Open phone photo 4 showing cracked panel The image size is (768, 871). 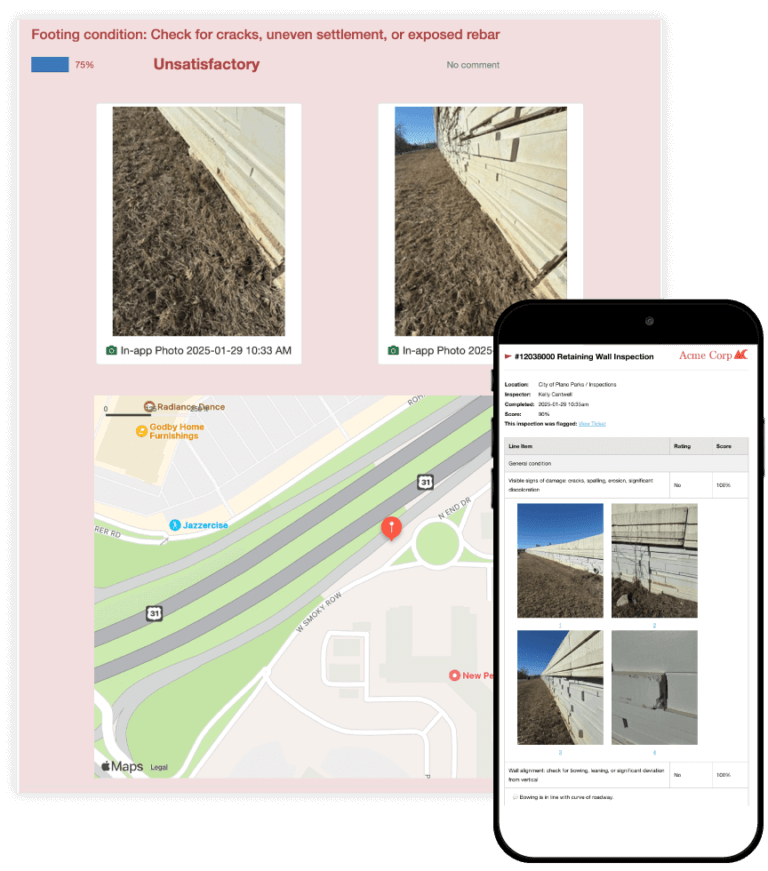point(654,687)
